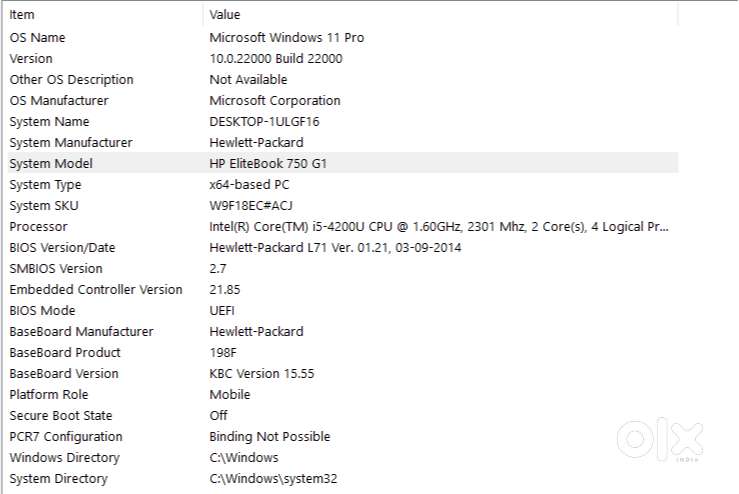The height and width of the screenshot is (494, 739).
Task: Select the Processor row
Action: 39,226
